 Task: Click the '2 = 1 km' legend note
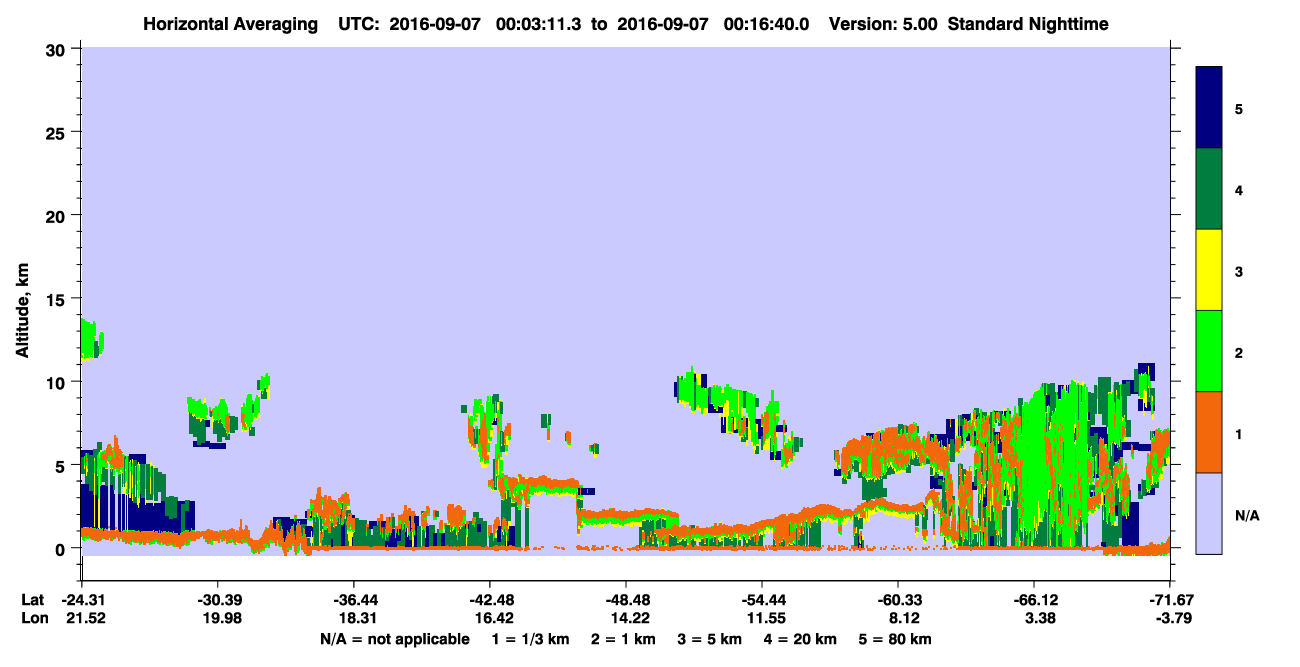[625, 639]
